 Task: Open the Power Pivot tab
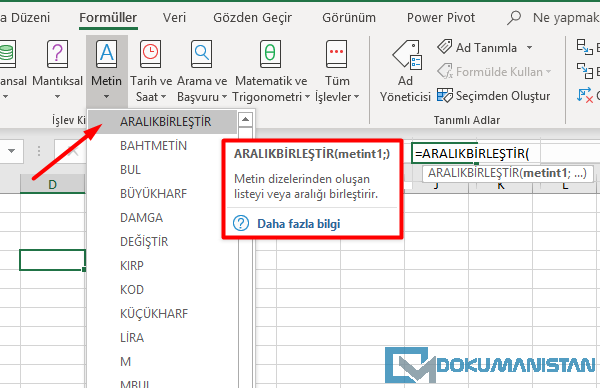click(441, 18)
